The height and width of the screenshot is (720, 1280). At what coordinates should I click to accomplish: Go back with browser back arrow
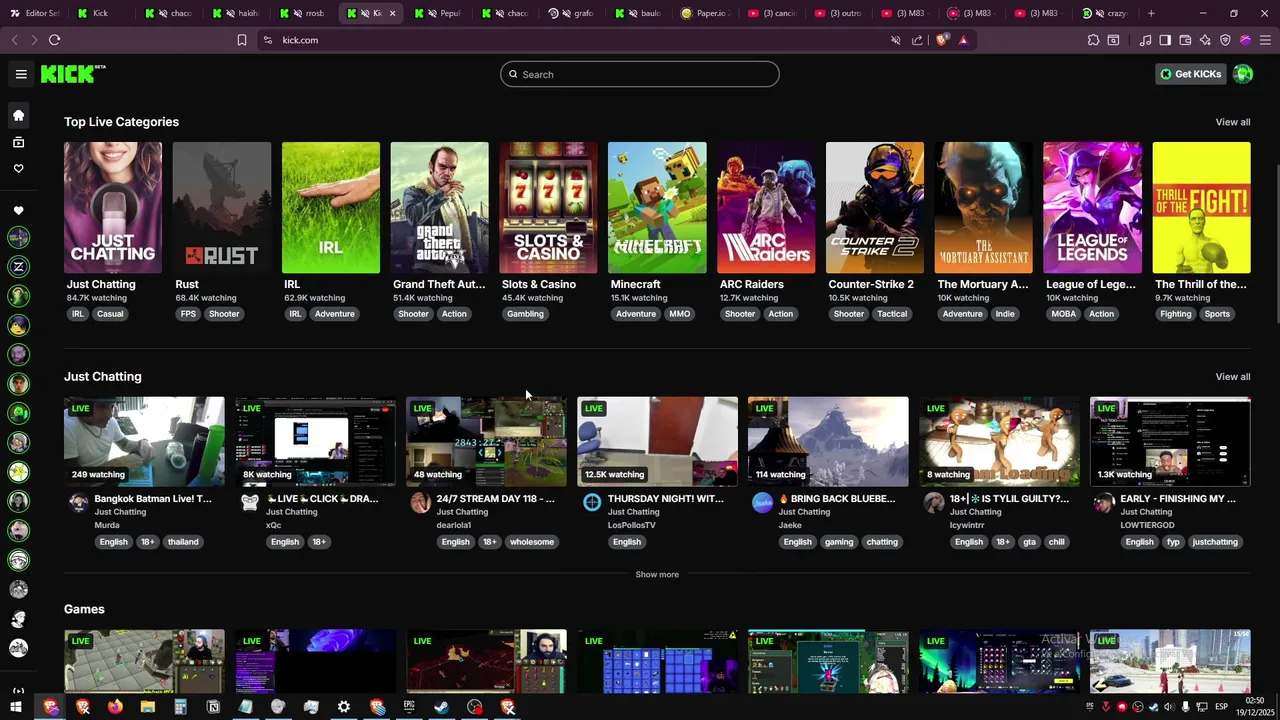pyautogui.click(x=14, y=40)
